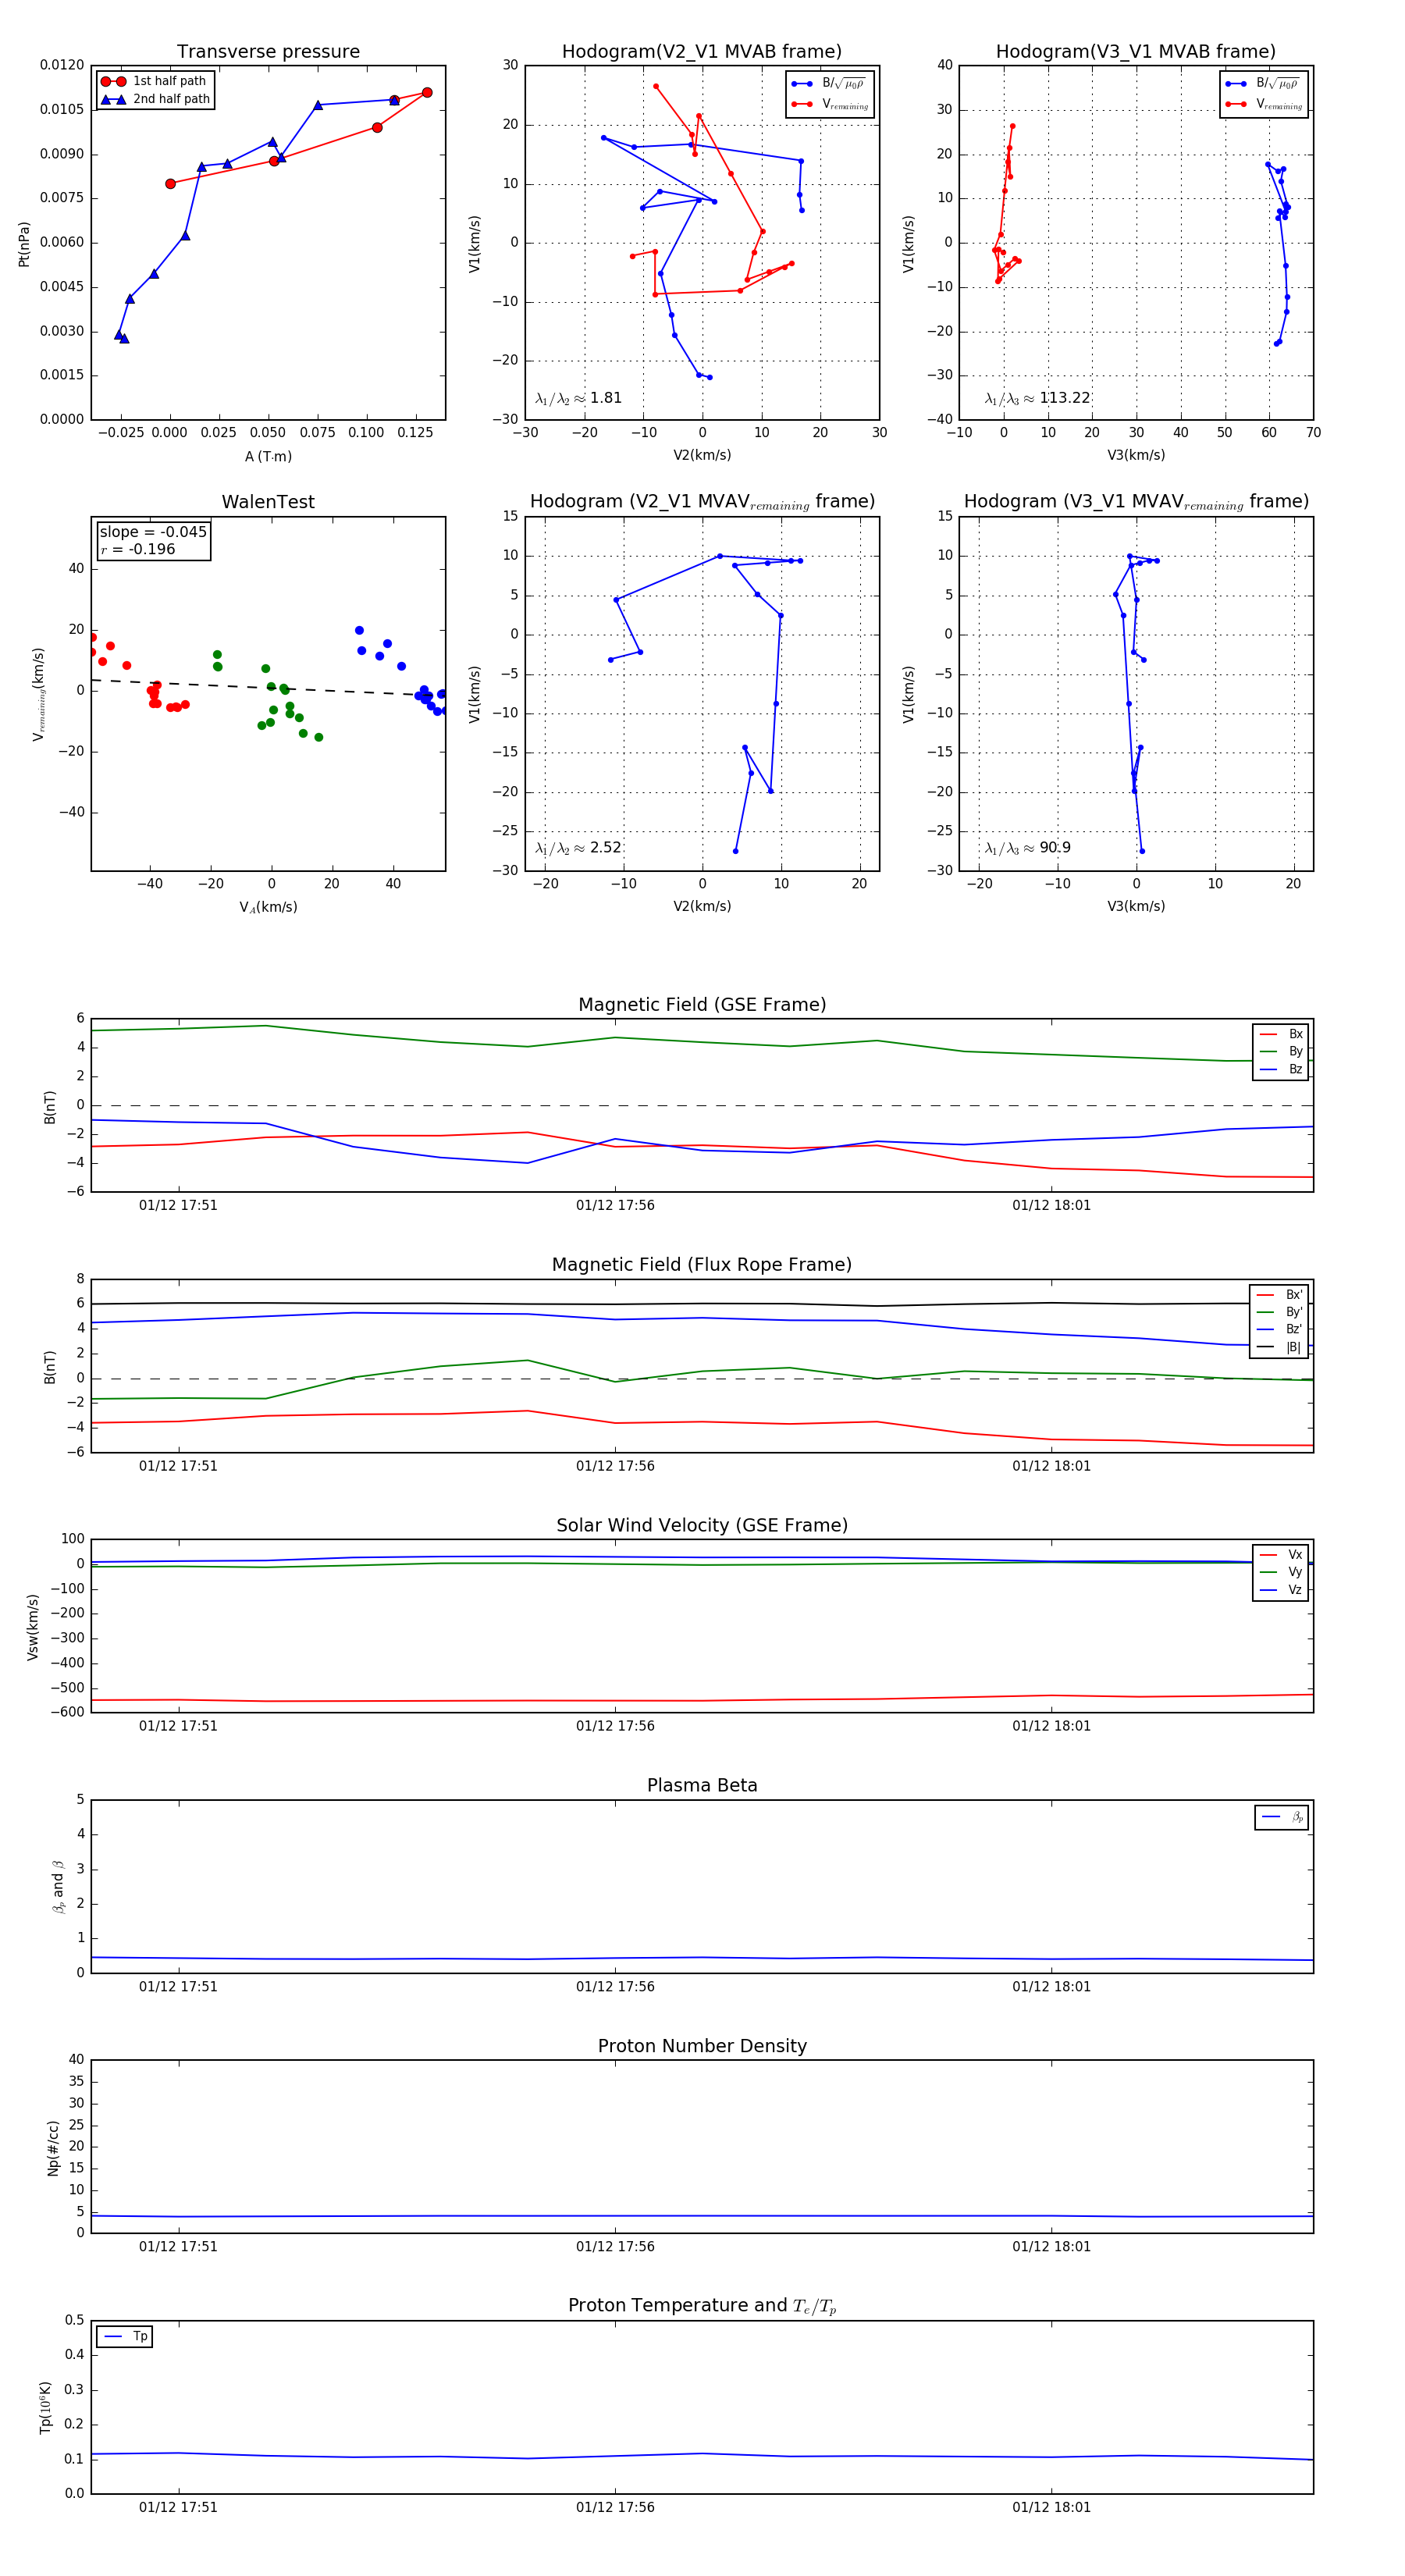Viewport: 1405px width, 2576px height.
Task: Click the Vsw(km/s) y-axis label
Action: coord(33,1628)
